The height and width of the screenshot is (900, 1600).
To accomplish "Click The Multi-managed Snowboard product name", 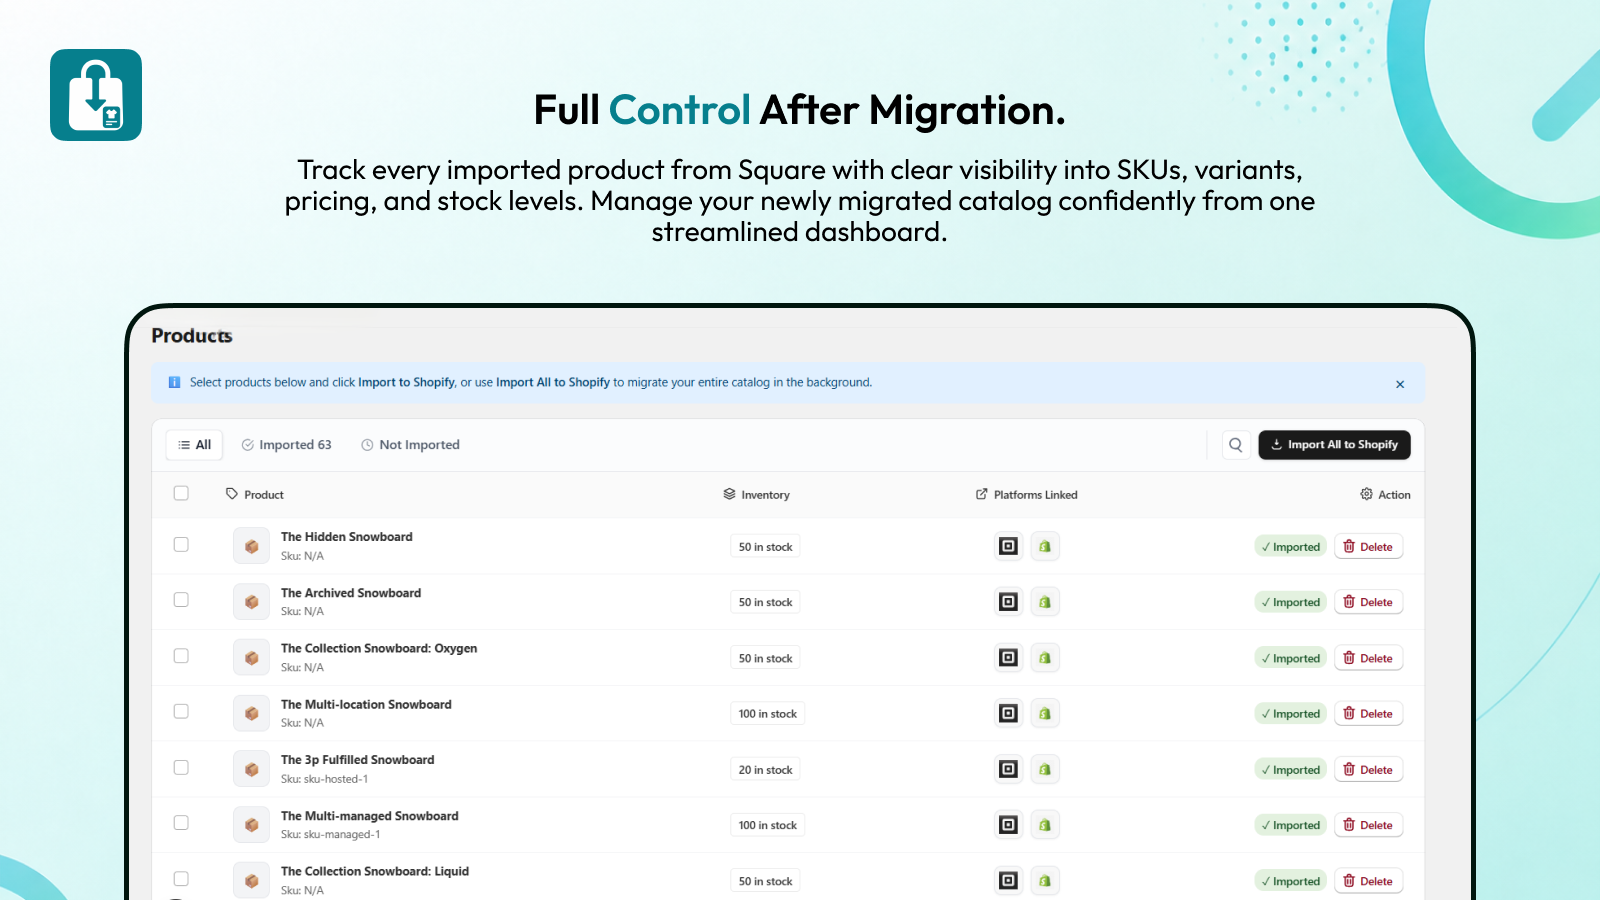I will pos(370,816).
